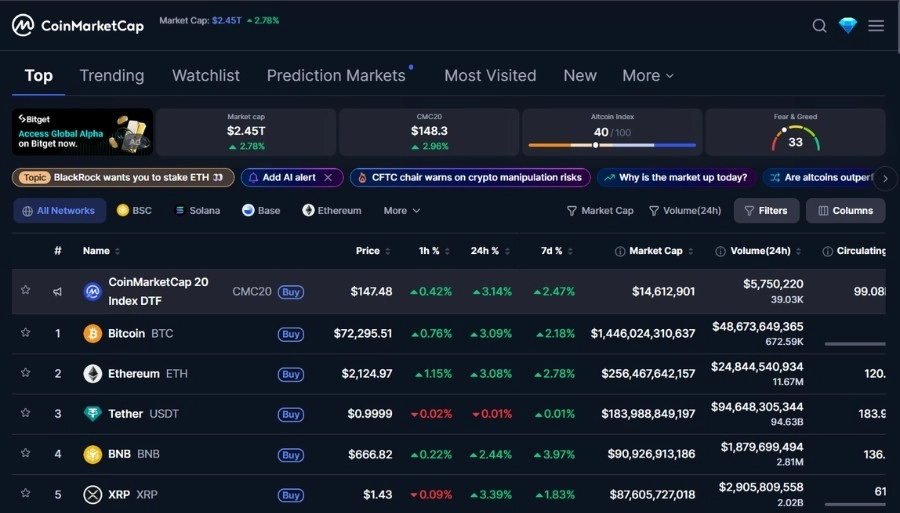Click the diamond rewards icon
The image size is (900, 513).
(848, 26)
